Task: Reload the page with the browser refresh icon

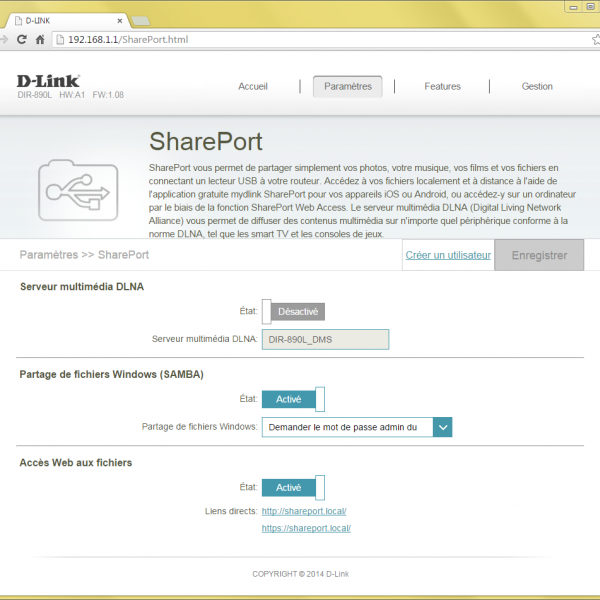Action: click(22, 40)
